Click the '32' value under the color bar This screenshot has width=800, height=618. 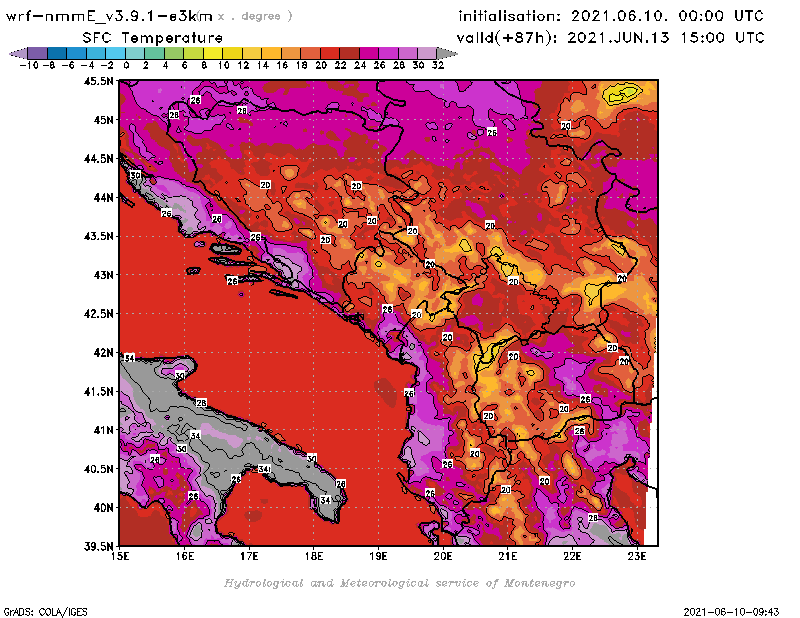pos(438,65)
